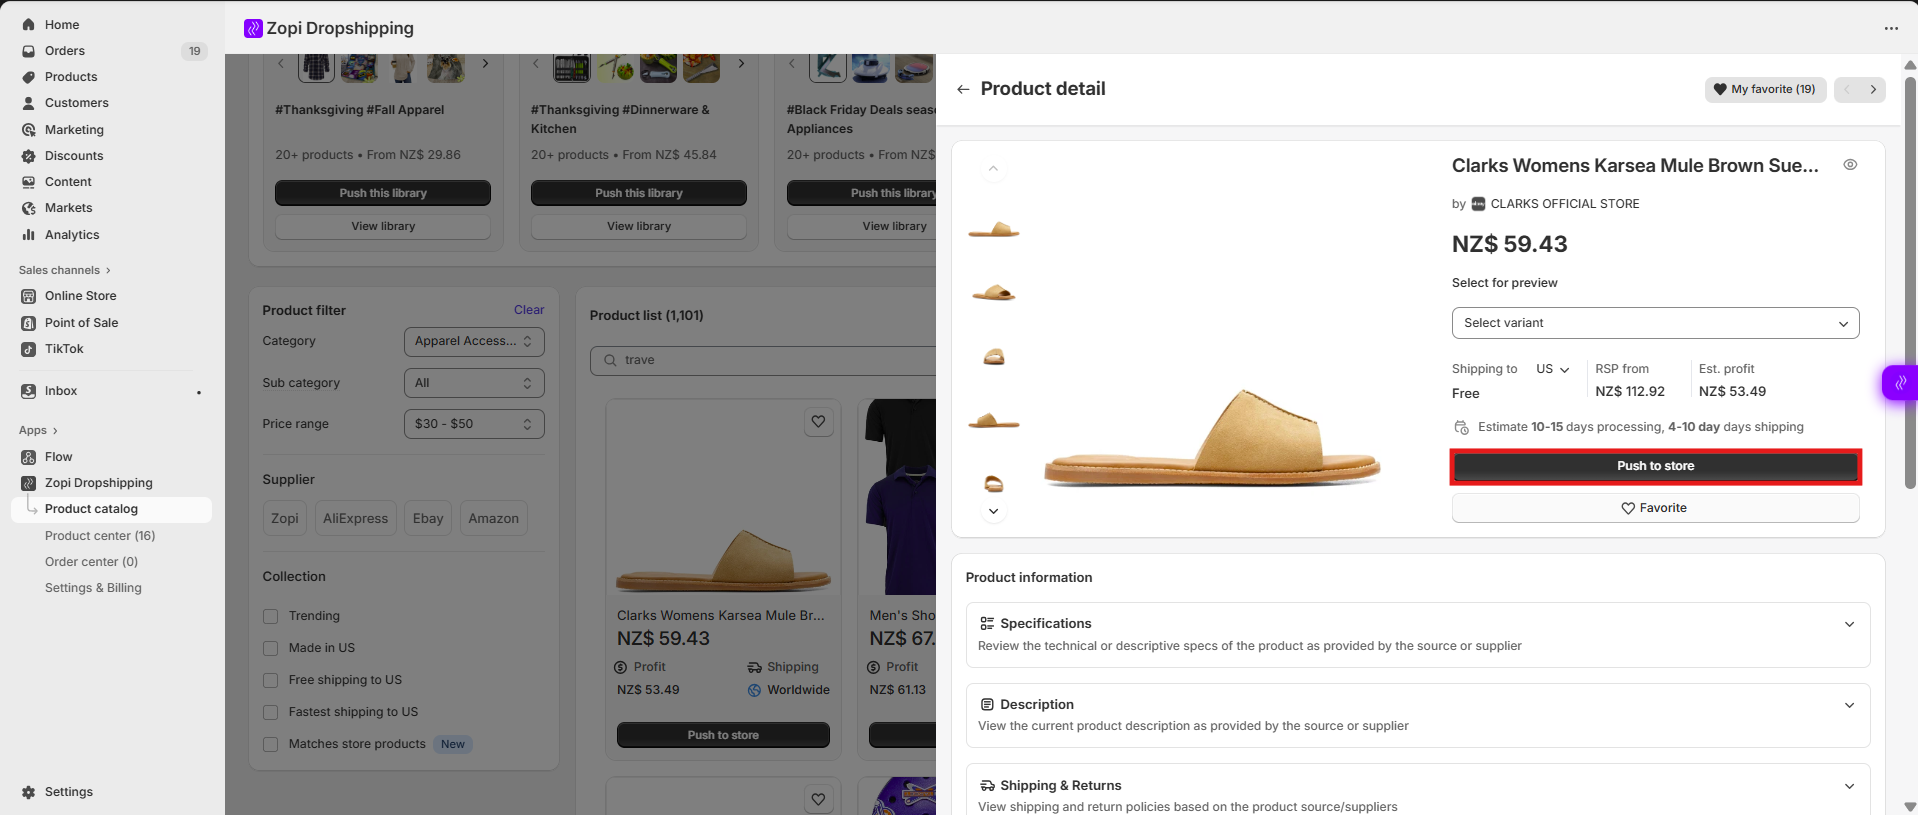Click the eye icon next to product title
1918x815 pixels.
click(x=1850, y=165)
